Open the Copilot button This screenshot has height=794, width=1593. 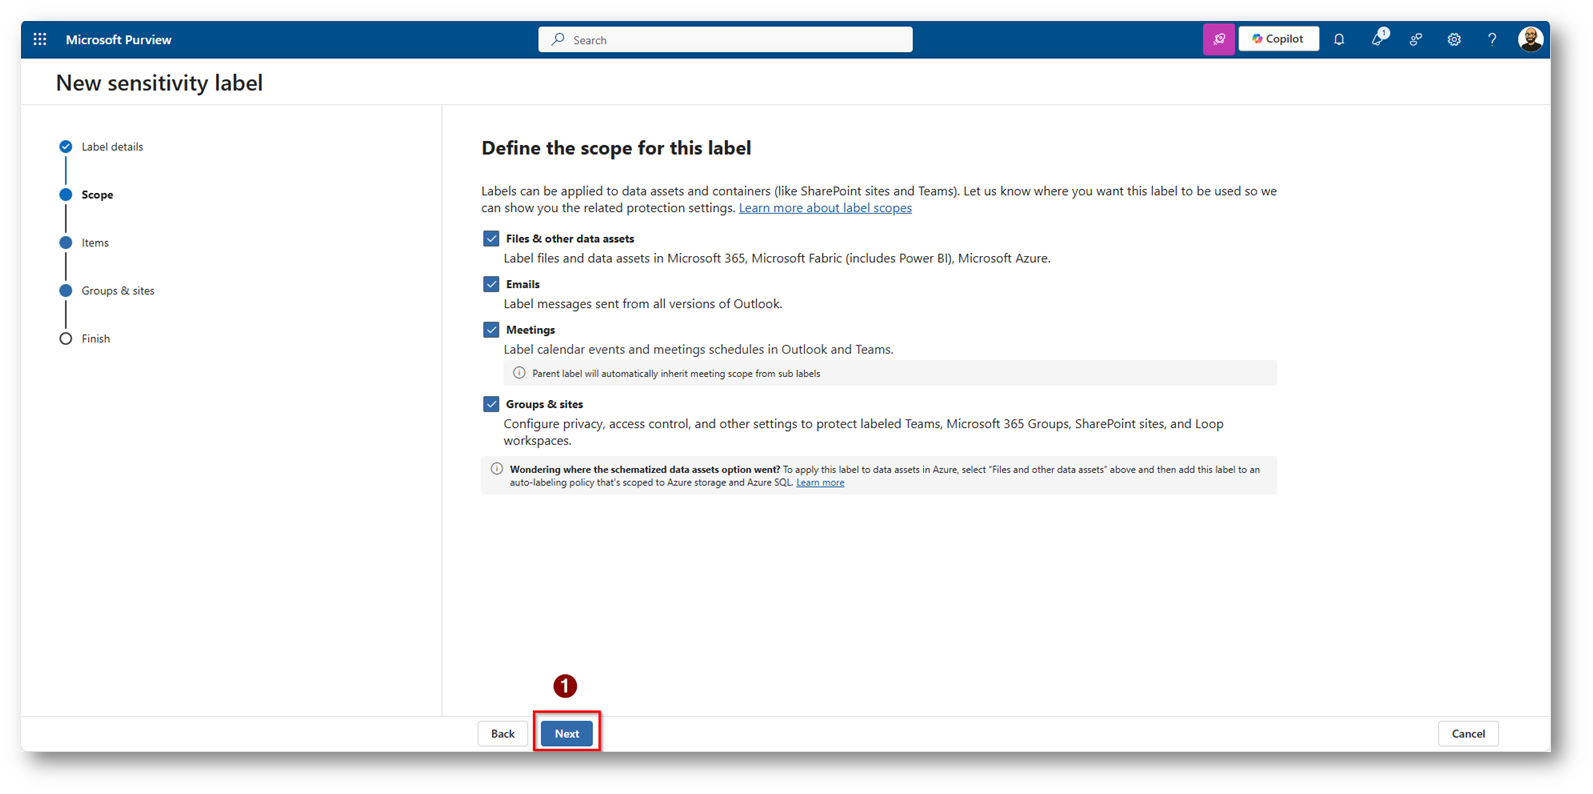tap(1278, 39)
